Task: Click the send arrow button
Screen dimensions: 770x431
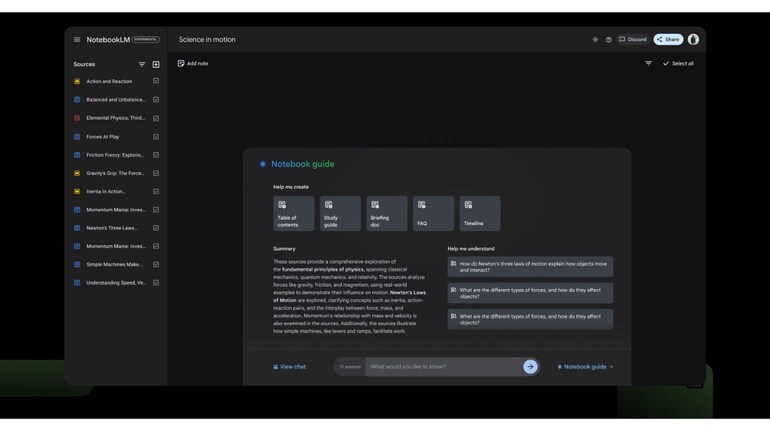Action: (x=530, y=367)
